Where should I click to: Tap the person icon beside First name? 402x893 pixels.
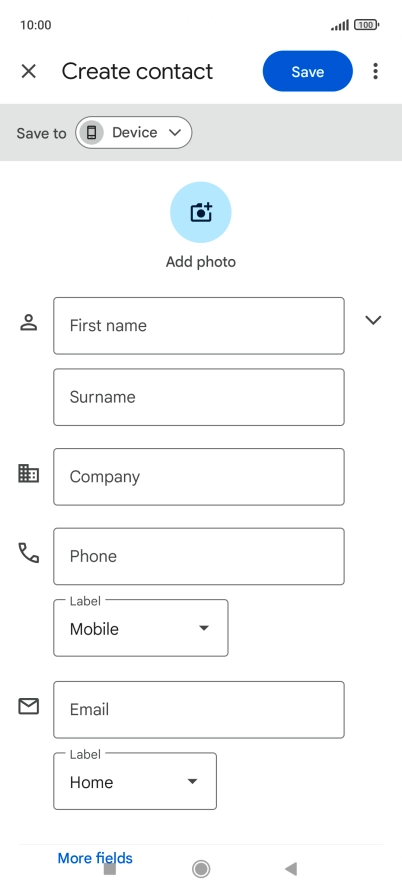(28, 322)
